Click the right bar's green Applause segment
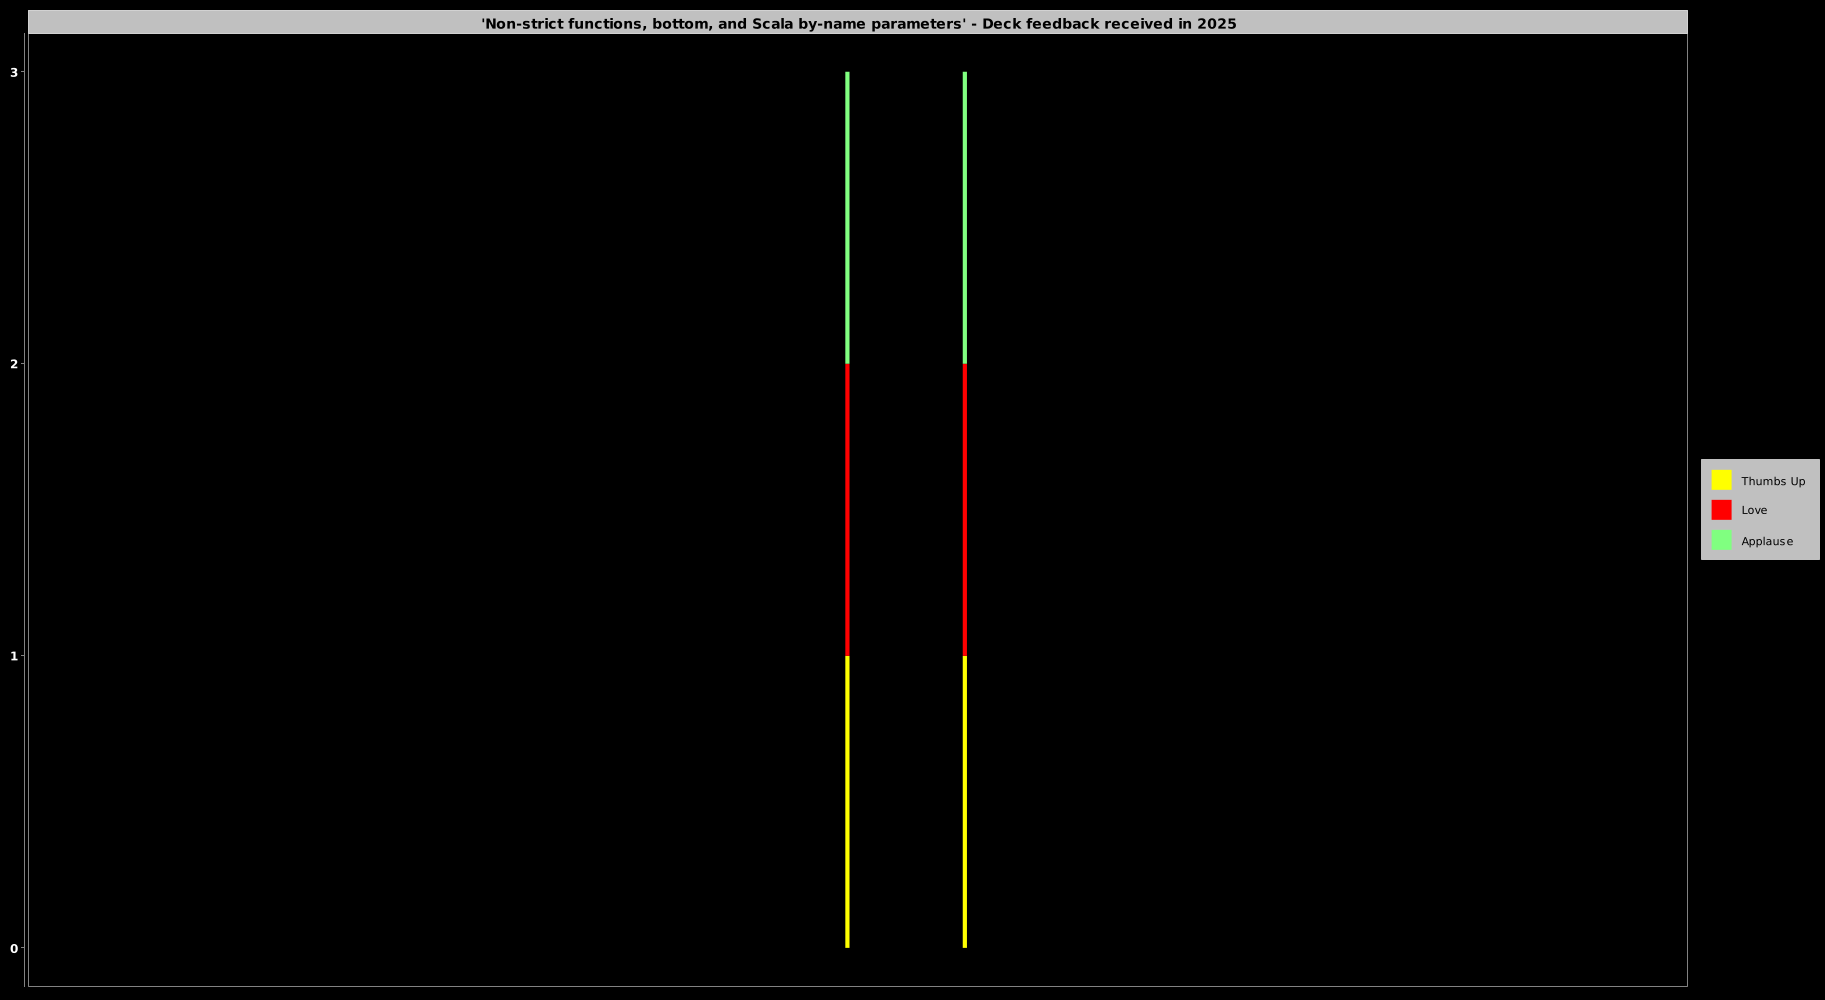 [964, 218]
